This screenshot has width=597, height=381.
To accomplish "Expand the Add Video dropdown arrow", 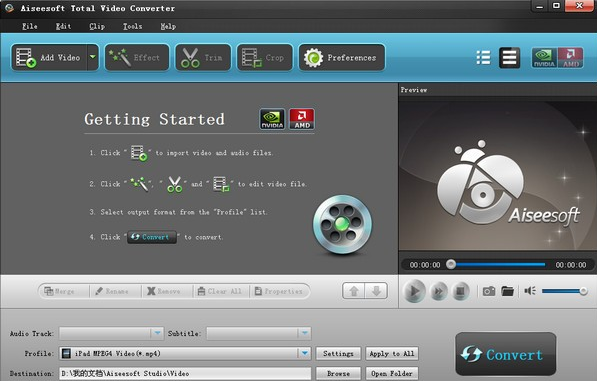I will 93,57.
